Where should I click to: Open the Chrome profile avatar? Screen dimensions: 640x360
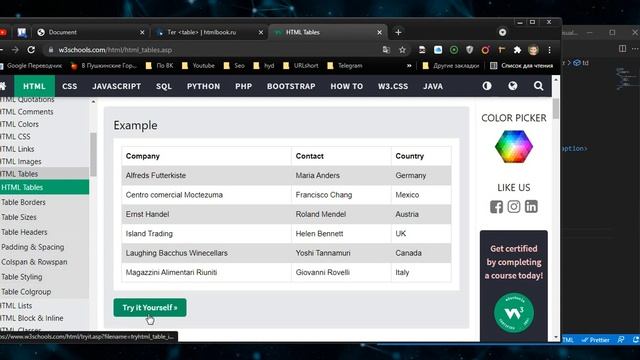click(533, 50)
